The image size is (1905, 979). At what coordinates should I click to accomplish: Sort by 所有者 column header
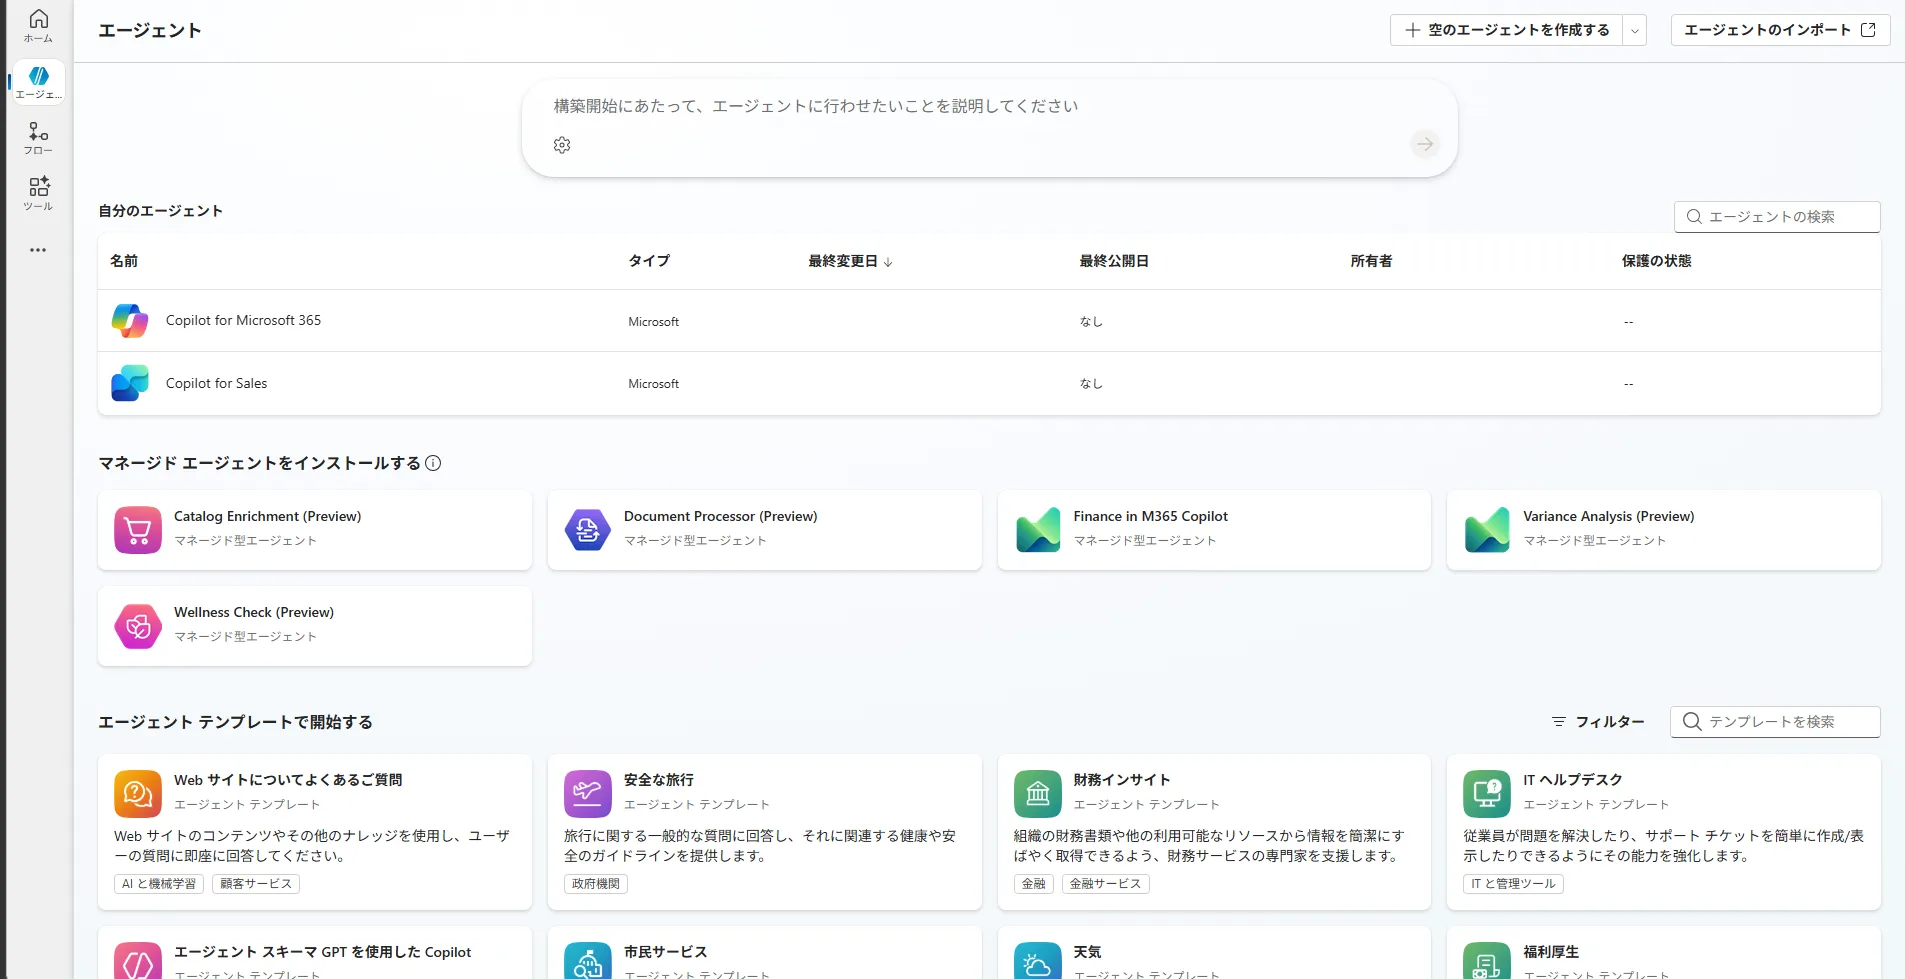1371,261
